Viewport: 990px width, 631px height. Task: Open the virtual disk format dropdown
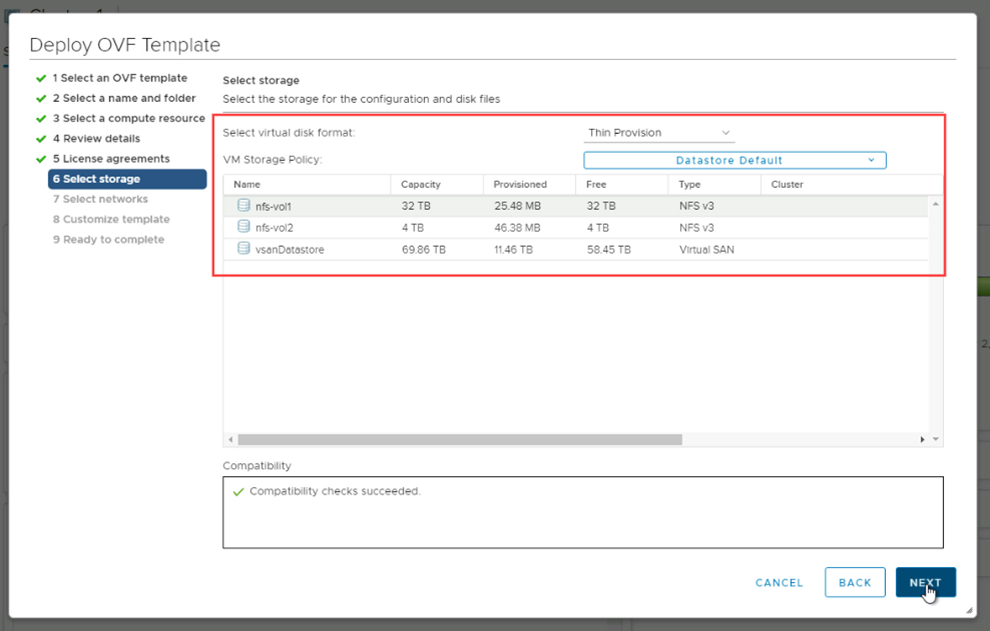(x=659, y=133)
